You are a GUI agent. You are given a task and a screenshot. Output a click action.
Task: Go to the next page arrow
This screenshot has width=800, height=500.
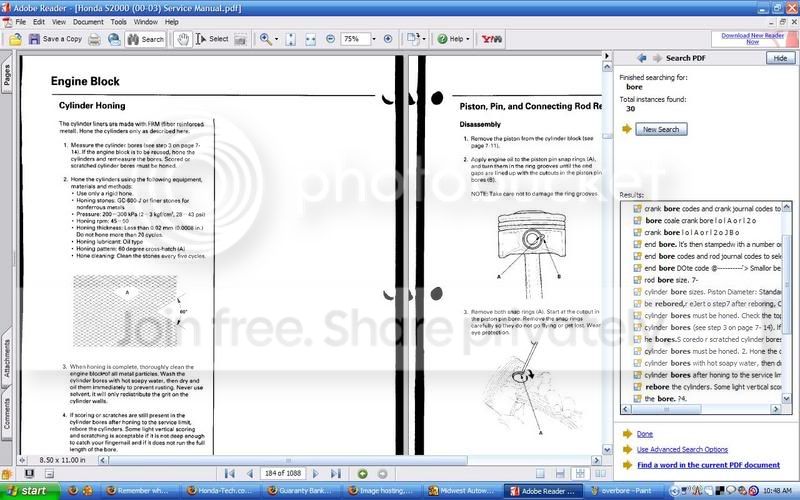tap(318, 473)
